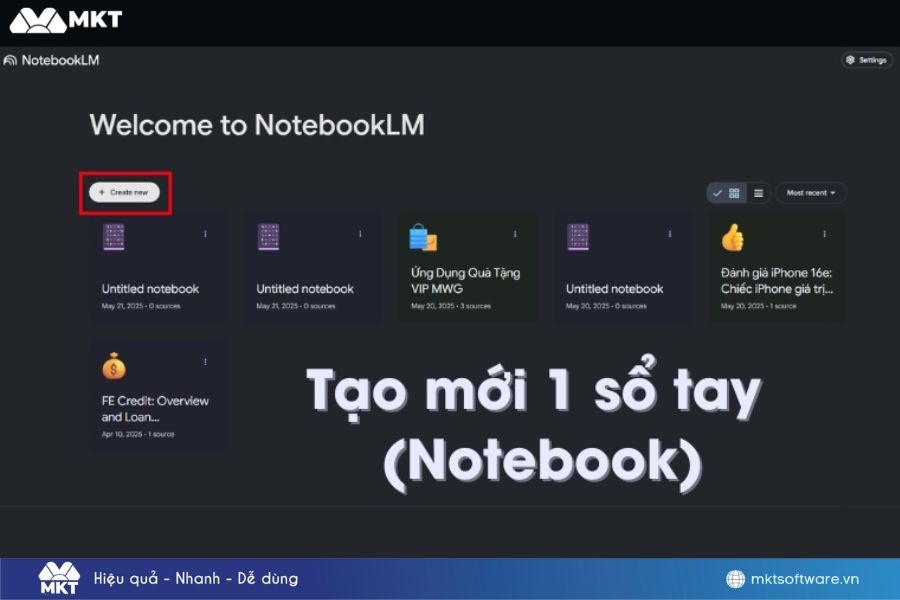Viewport: 900px width, 600px height.
Task: Click the NotebookLM logo icon
Action: click(11, 60)
